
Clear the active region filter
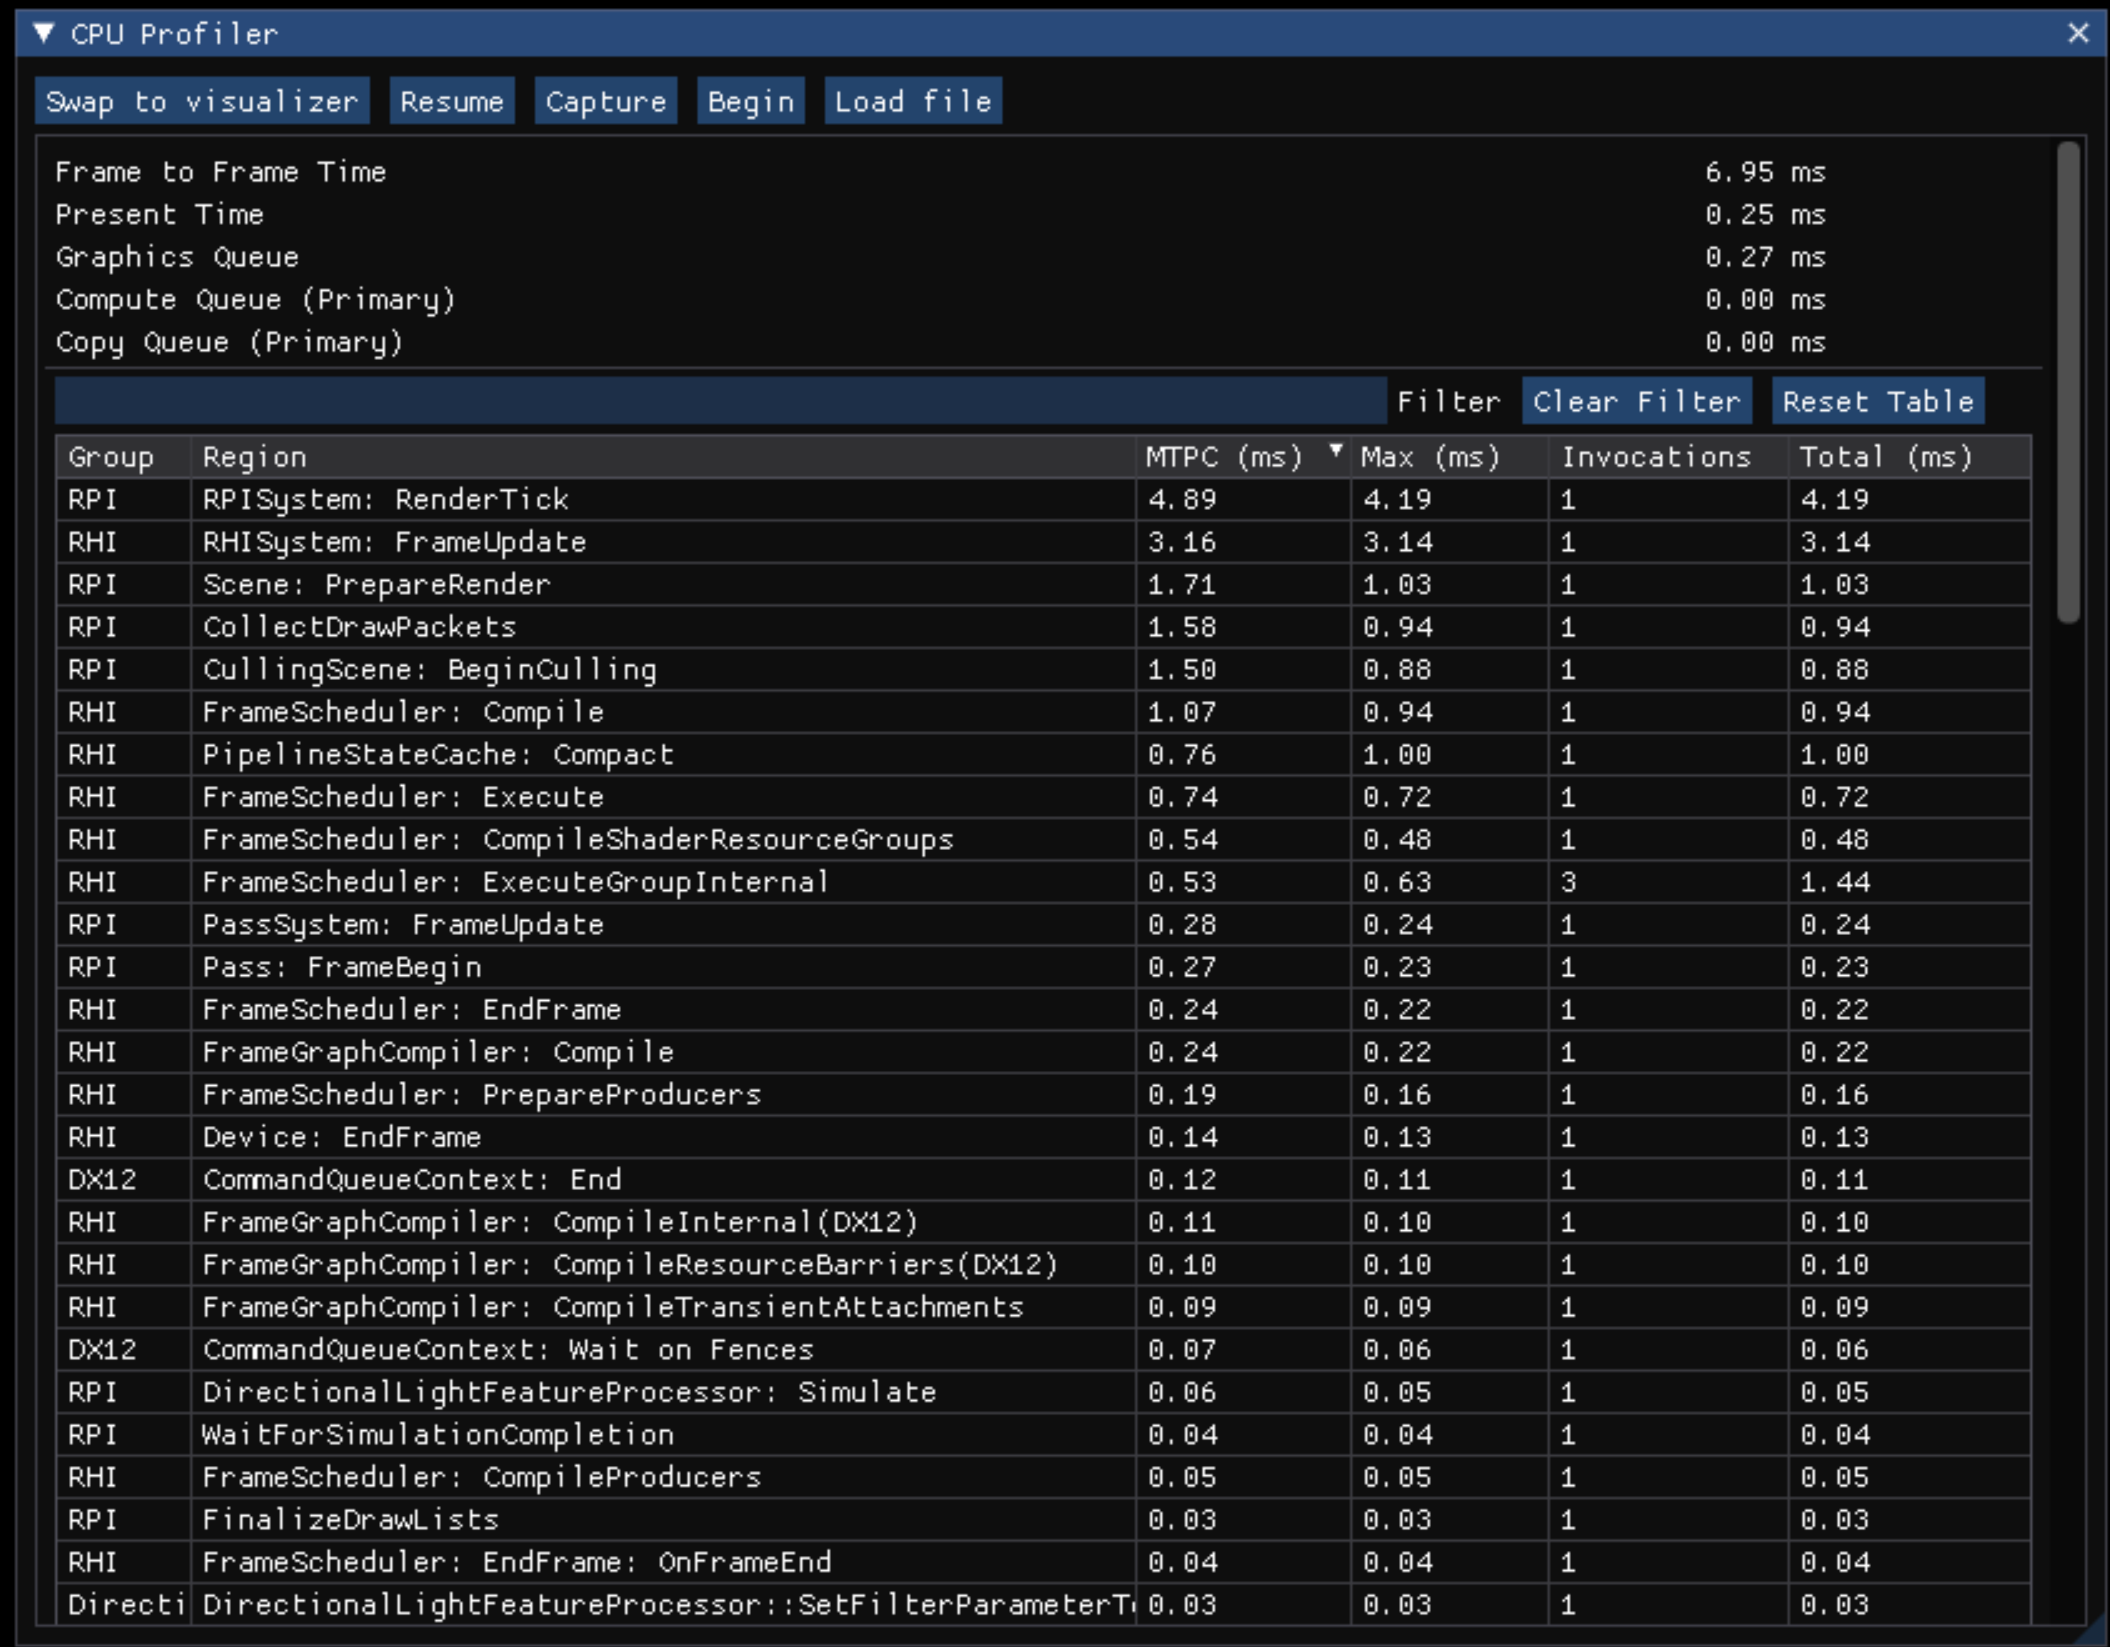point(1636,401)
